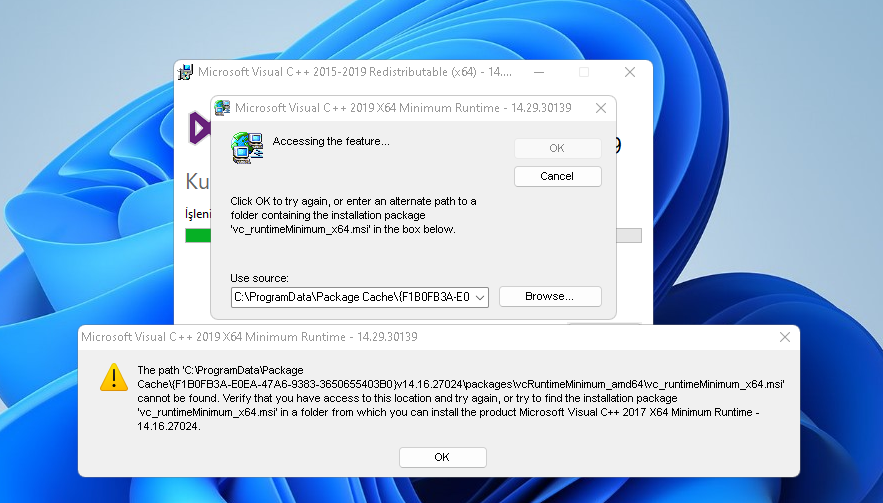Minimize the Visual C++ 2015-2019 Redistributable window
This screenshot has width=883, height=503.
pyautogui.click(x=539, y=72)
